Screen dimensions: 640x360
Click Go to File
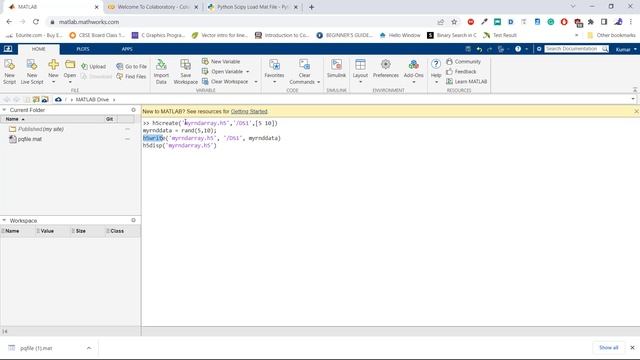click(131, 66)
